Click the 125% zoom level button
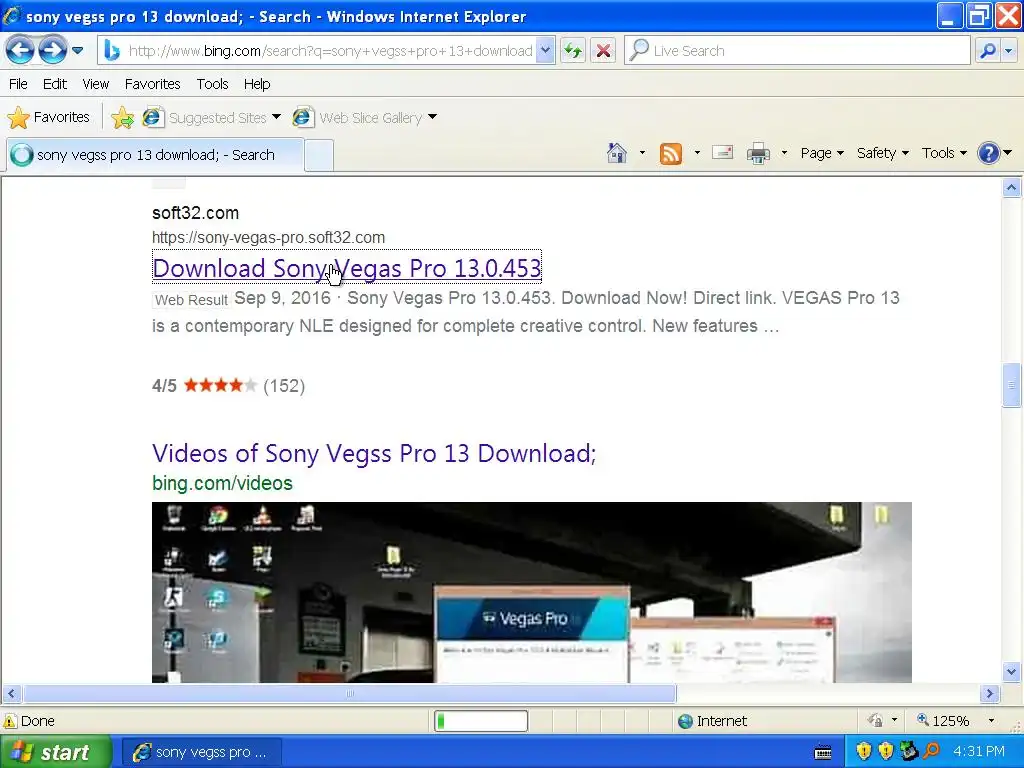 943,721
